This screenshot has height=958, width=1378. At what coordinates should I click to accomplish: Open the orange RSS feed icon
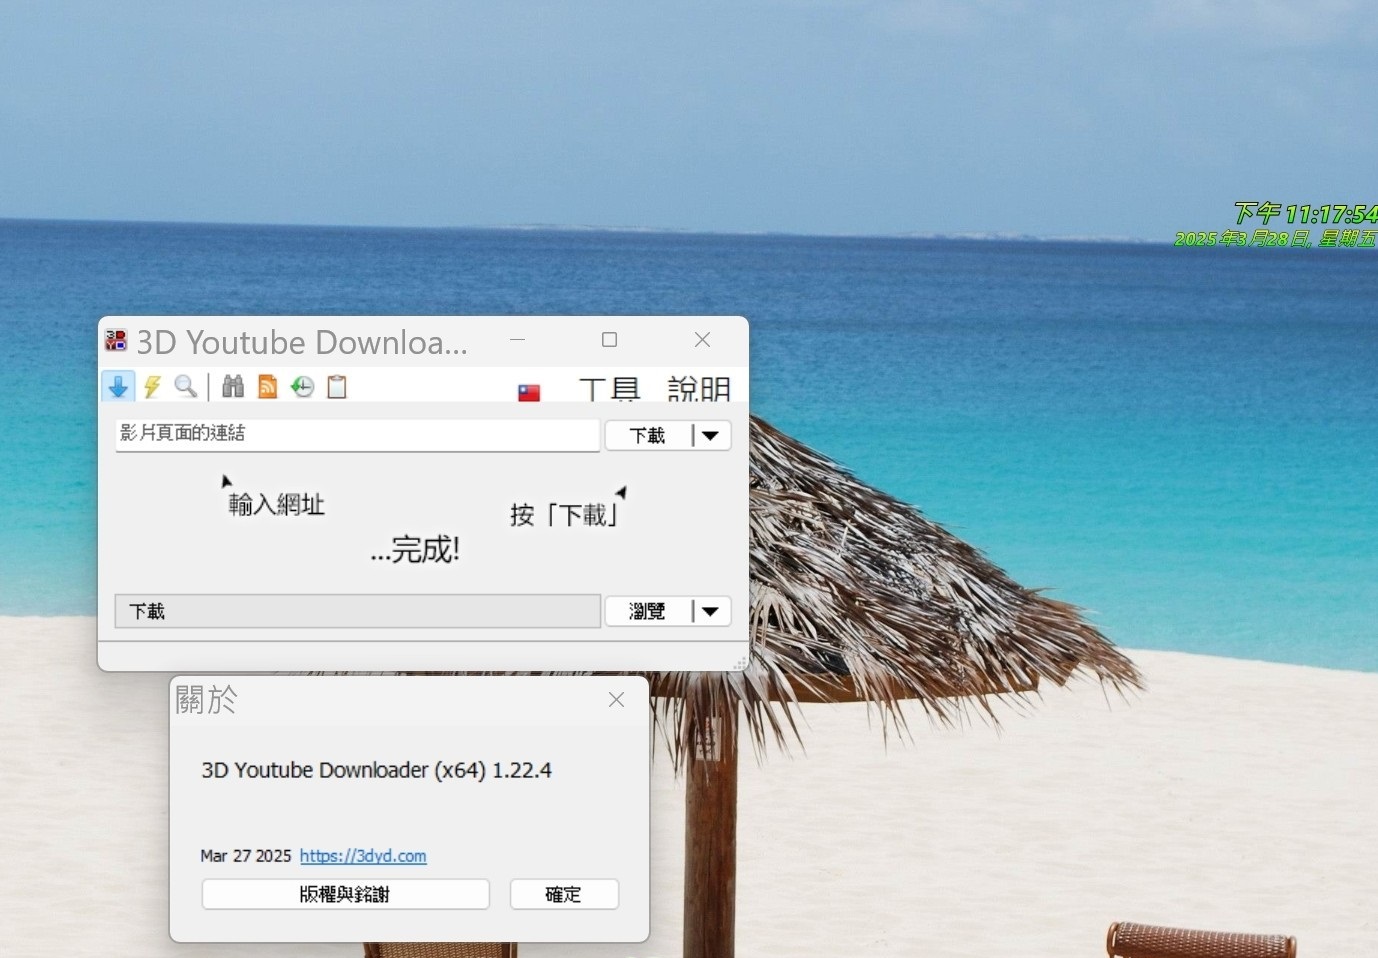click(x=267, y=386)
